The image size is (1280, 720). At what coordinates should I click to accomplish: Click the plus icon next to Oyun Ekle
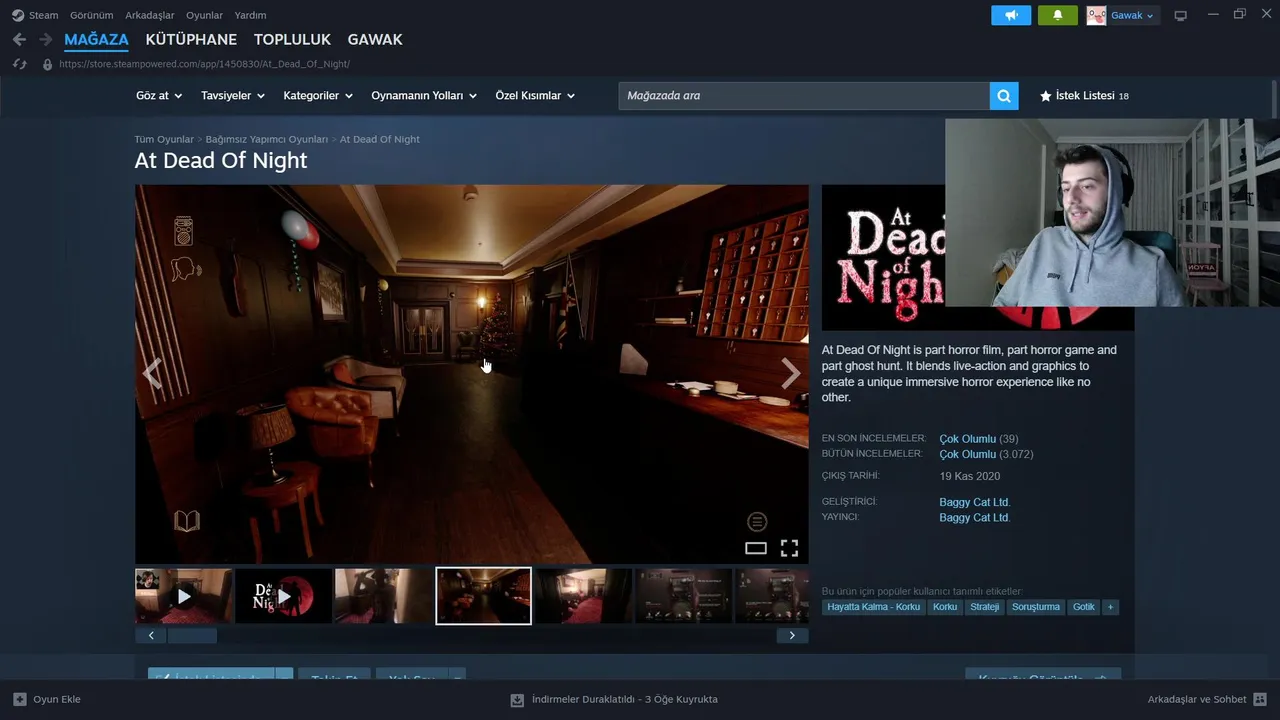(20, 699)
